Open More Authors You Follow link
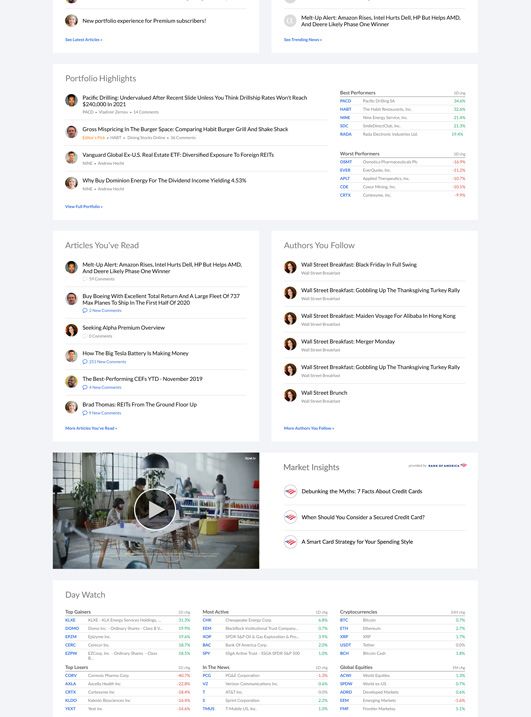The height and width of the screenshot is (717, 531). point(309,428)
